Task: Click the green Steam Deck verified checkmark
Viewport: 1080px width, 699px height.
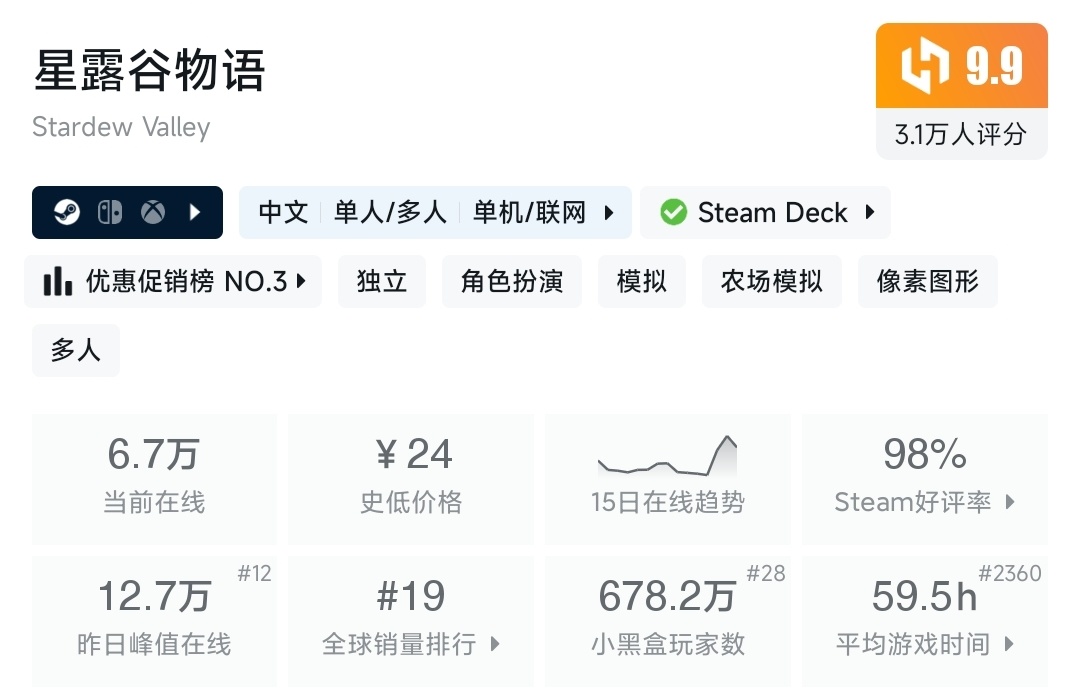Action: [x=674, y=212]
